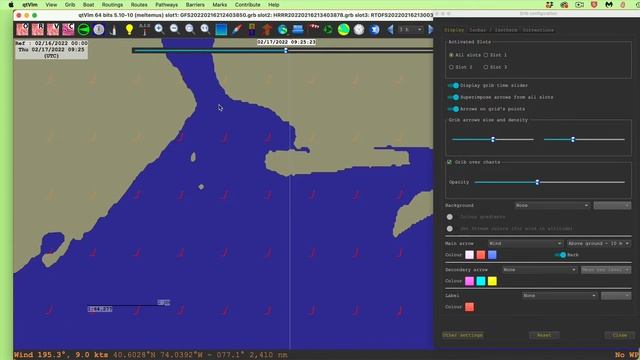This screenshot has height=360, width=640.
Task: Click the Reset button
Action: click(544, 335)
